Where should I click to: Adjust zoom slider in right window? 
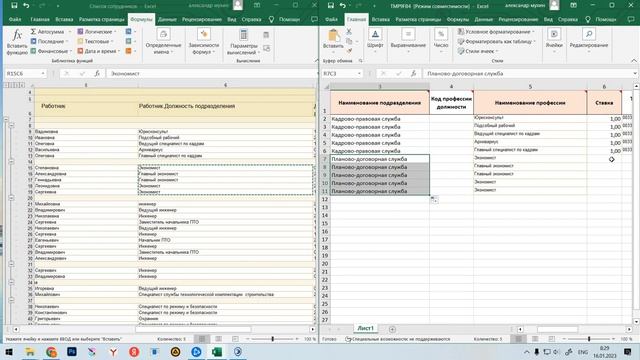coord(589,339)
